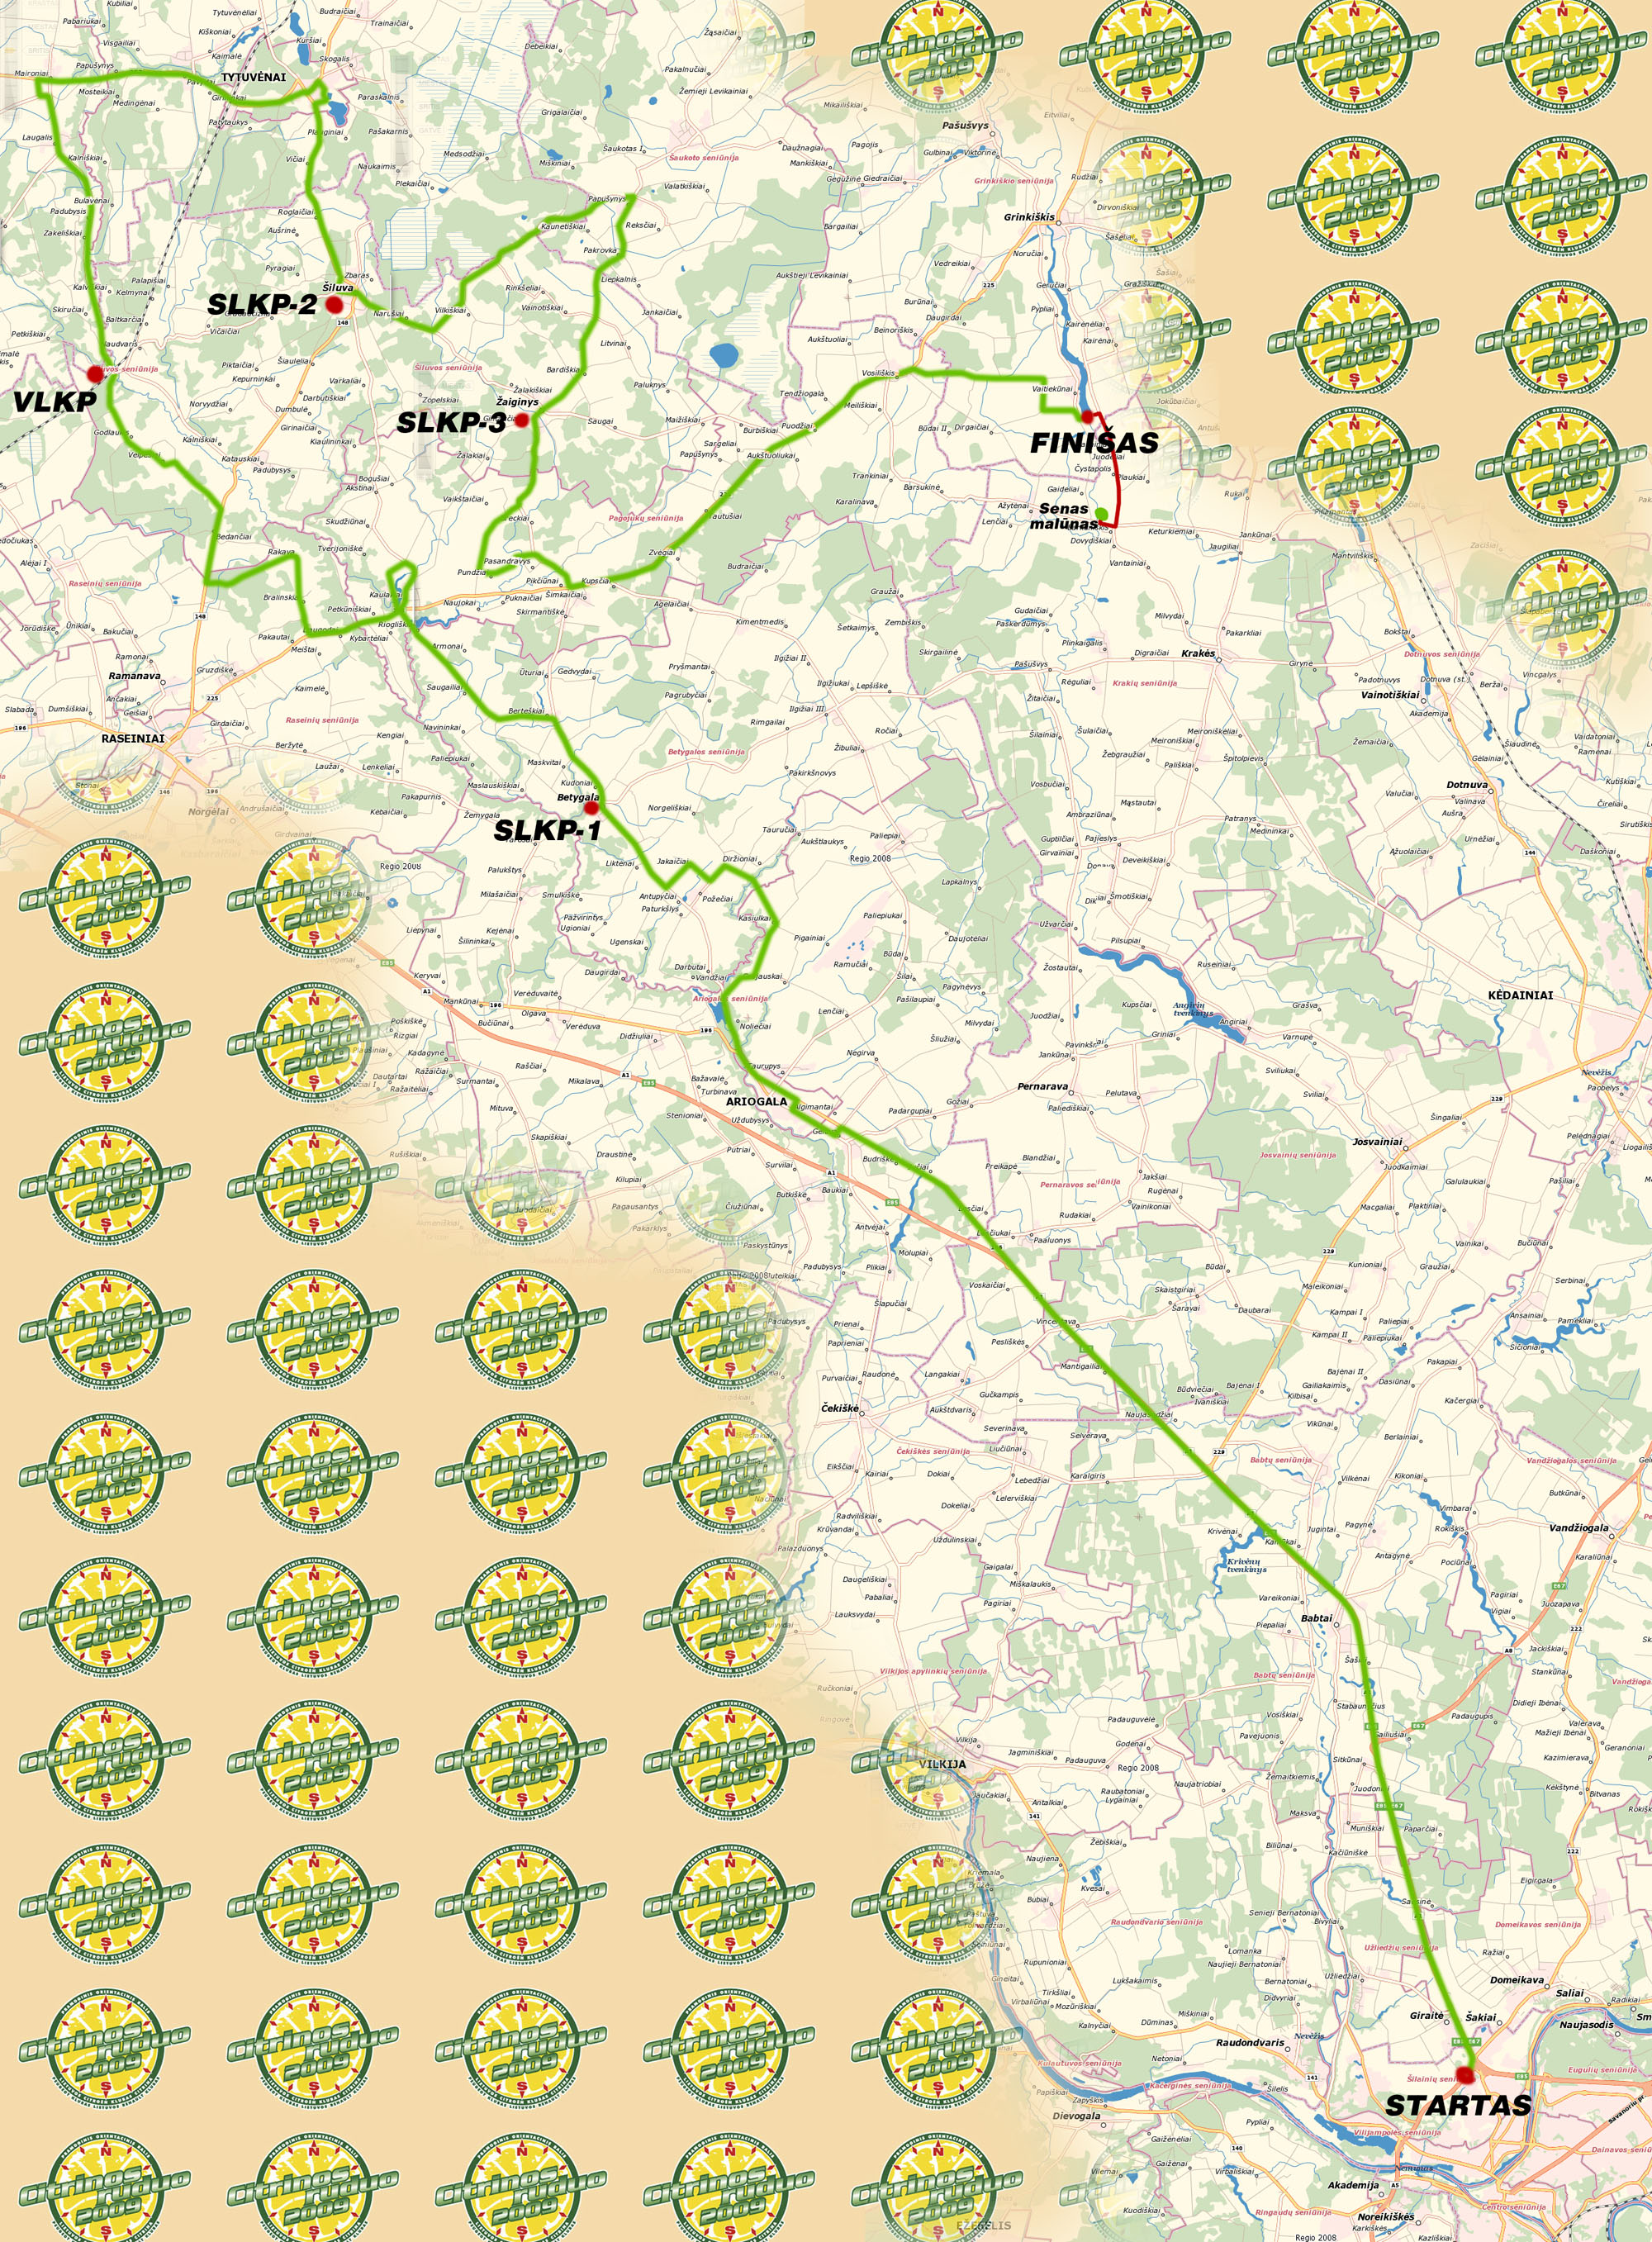Click the Žaiginys place name
This screenshot has height=2242, width=1652.
517,402
